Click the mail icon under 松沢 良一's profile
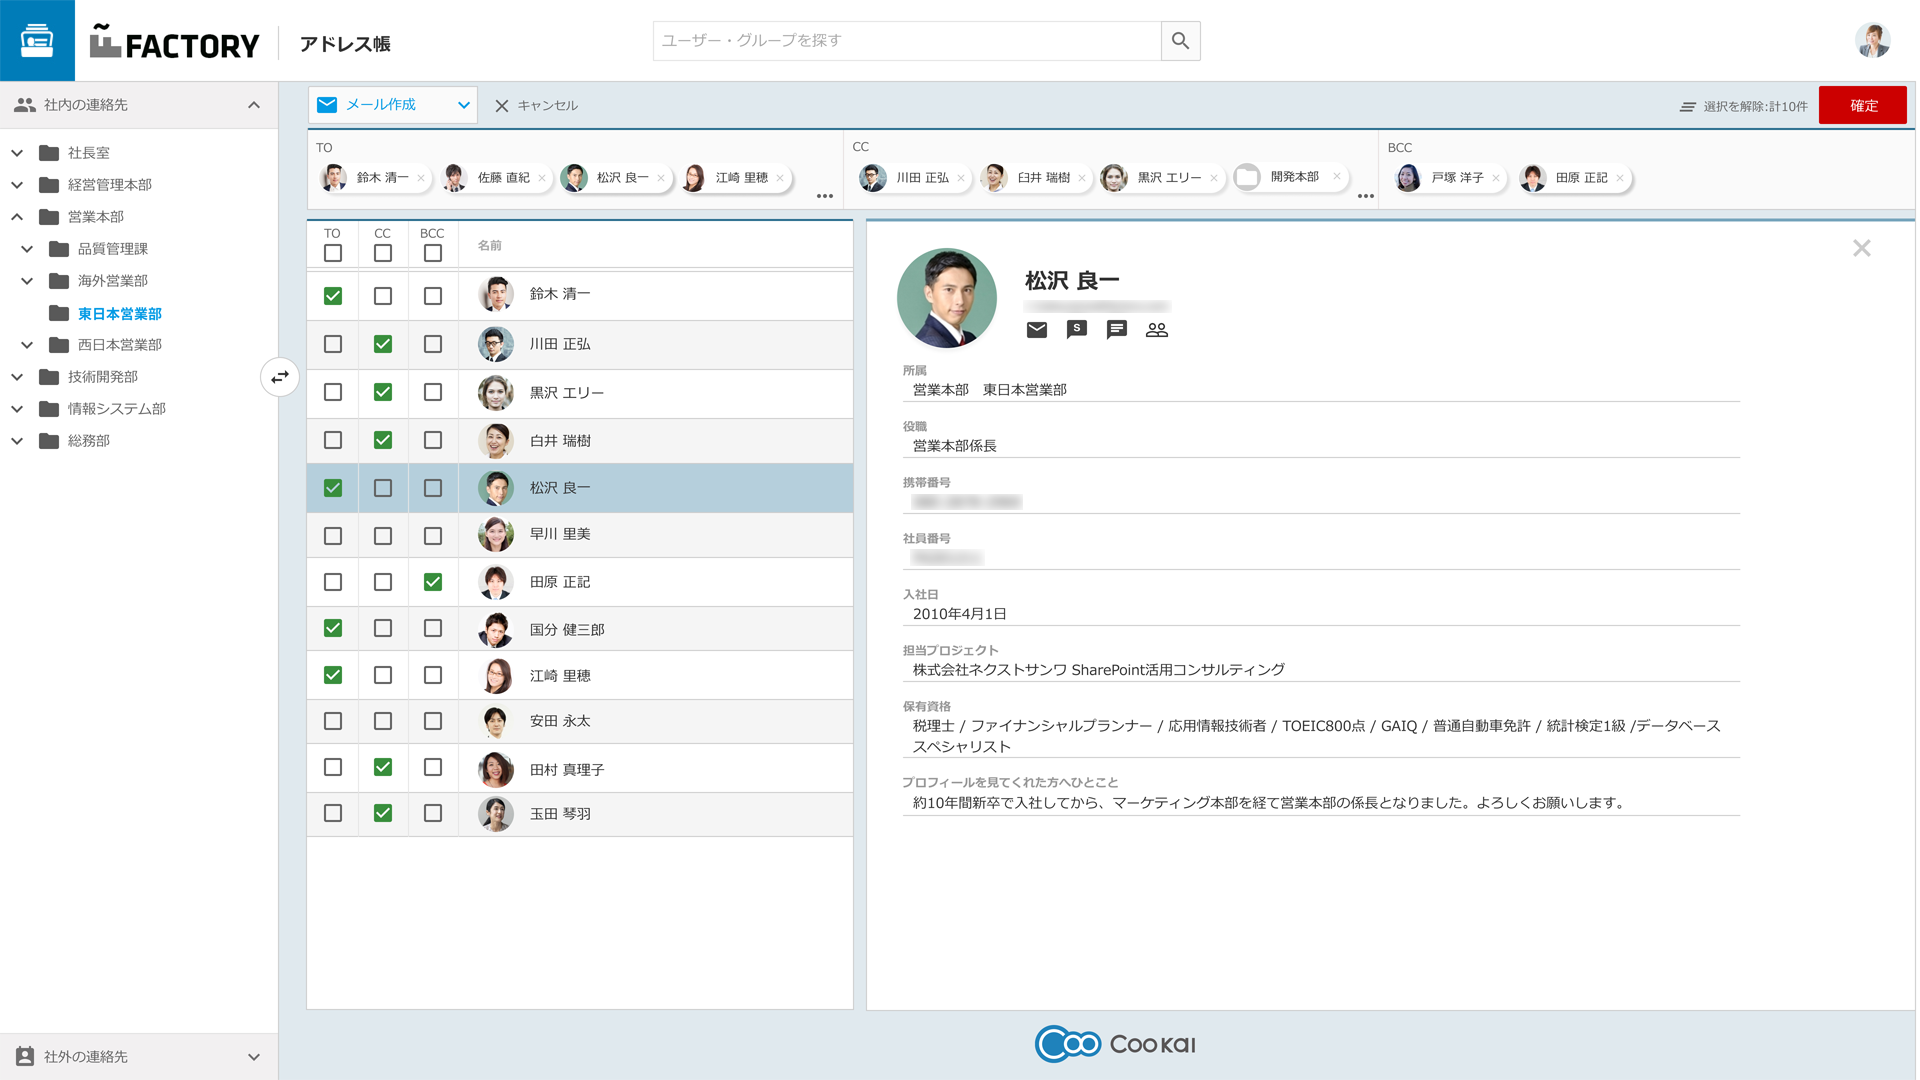Viewport: 1920px width, 1080px height. coord(1036,330)
